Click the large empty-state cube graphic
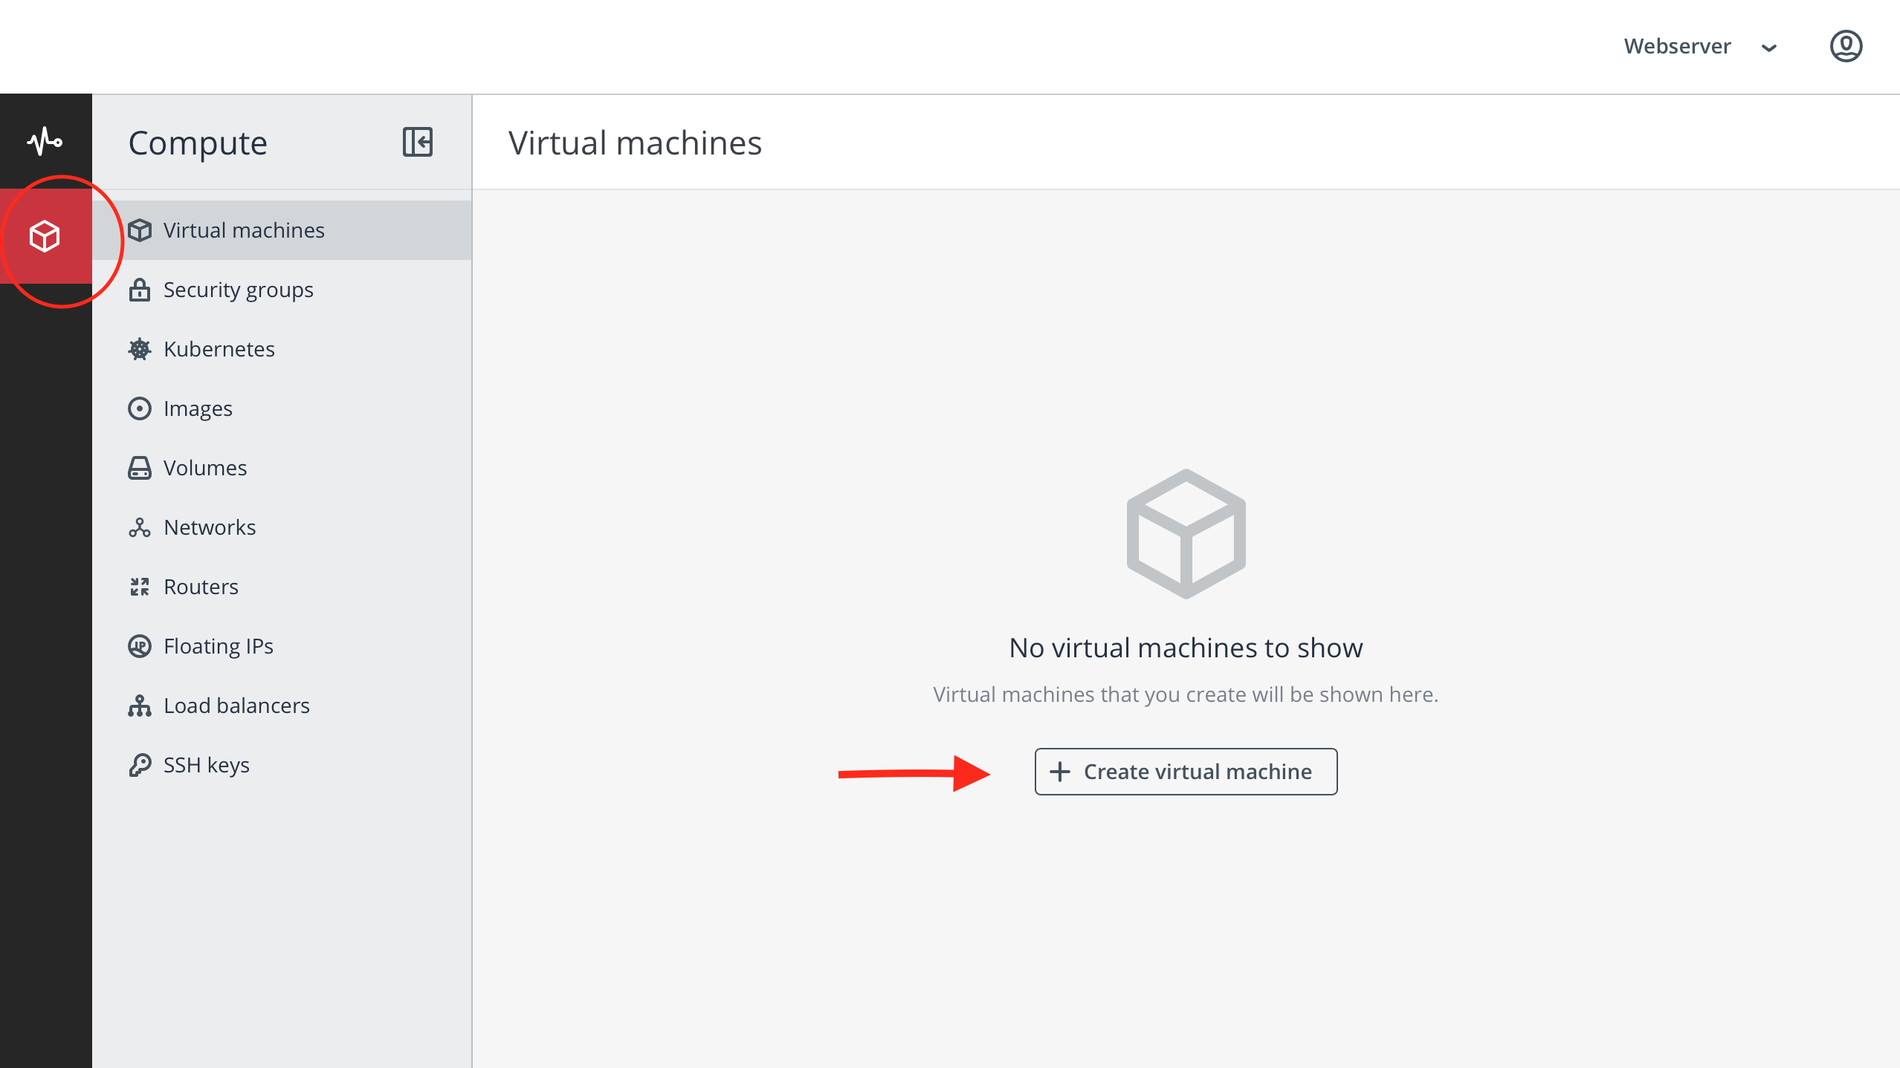 coord(1185,534)
